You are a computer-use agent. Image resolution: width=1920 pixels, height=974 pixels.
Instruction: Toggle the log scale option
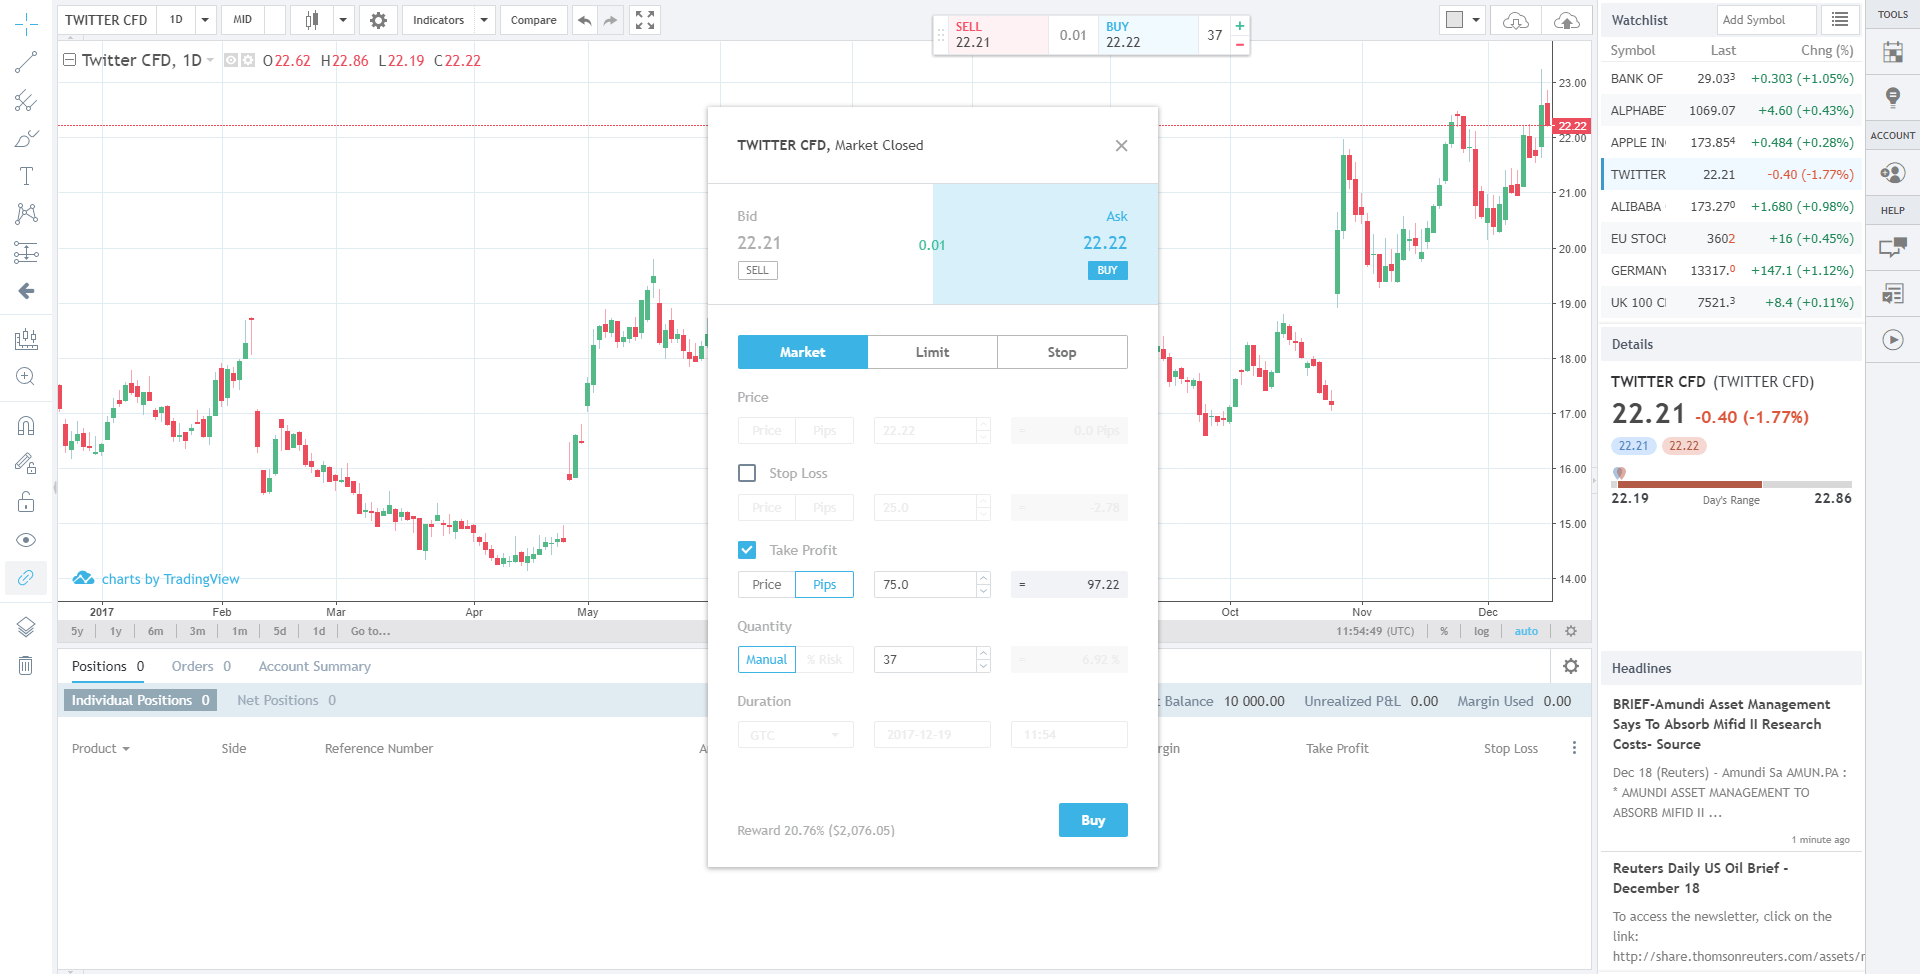1481,631
